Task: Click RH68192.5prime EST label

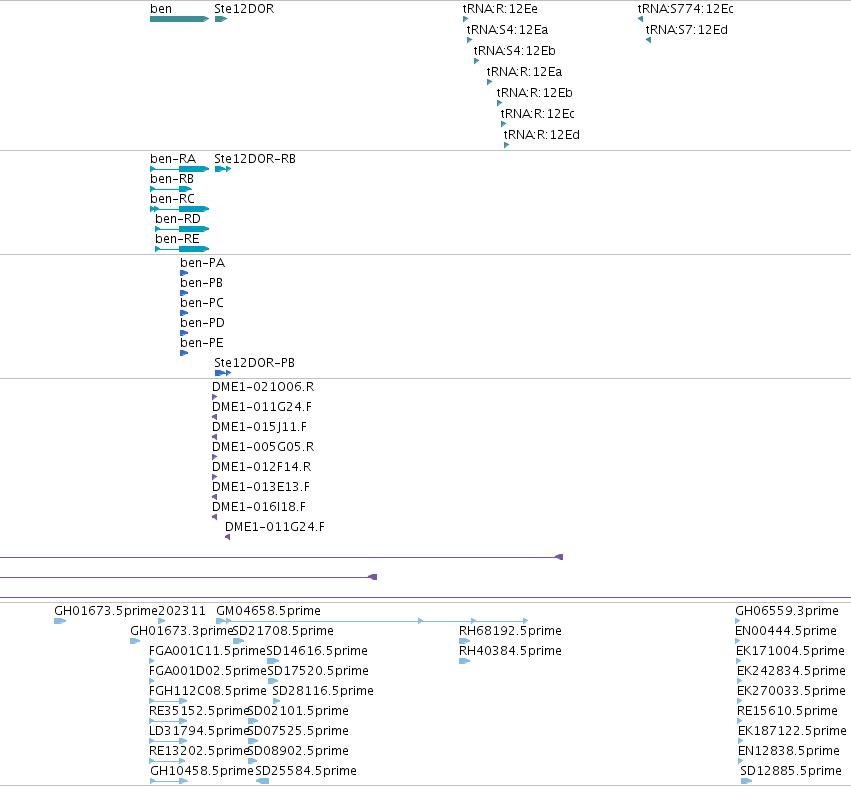Action: coord(510,631)
